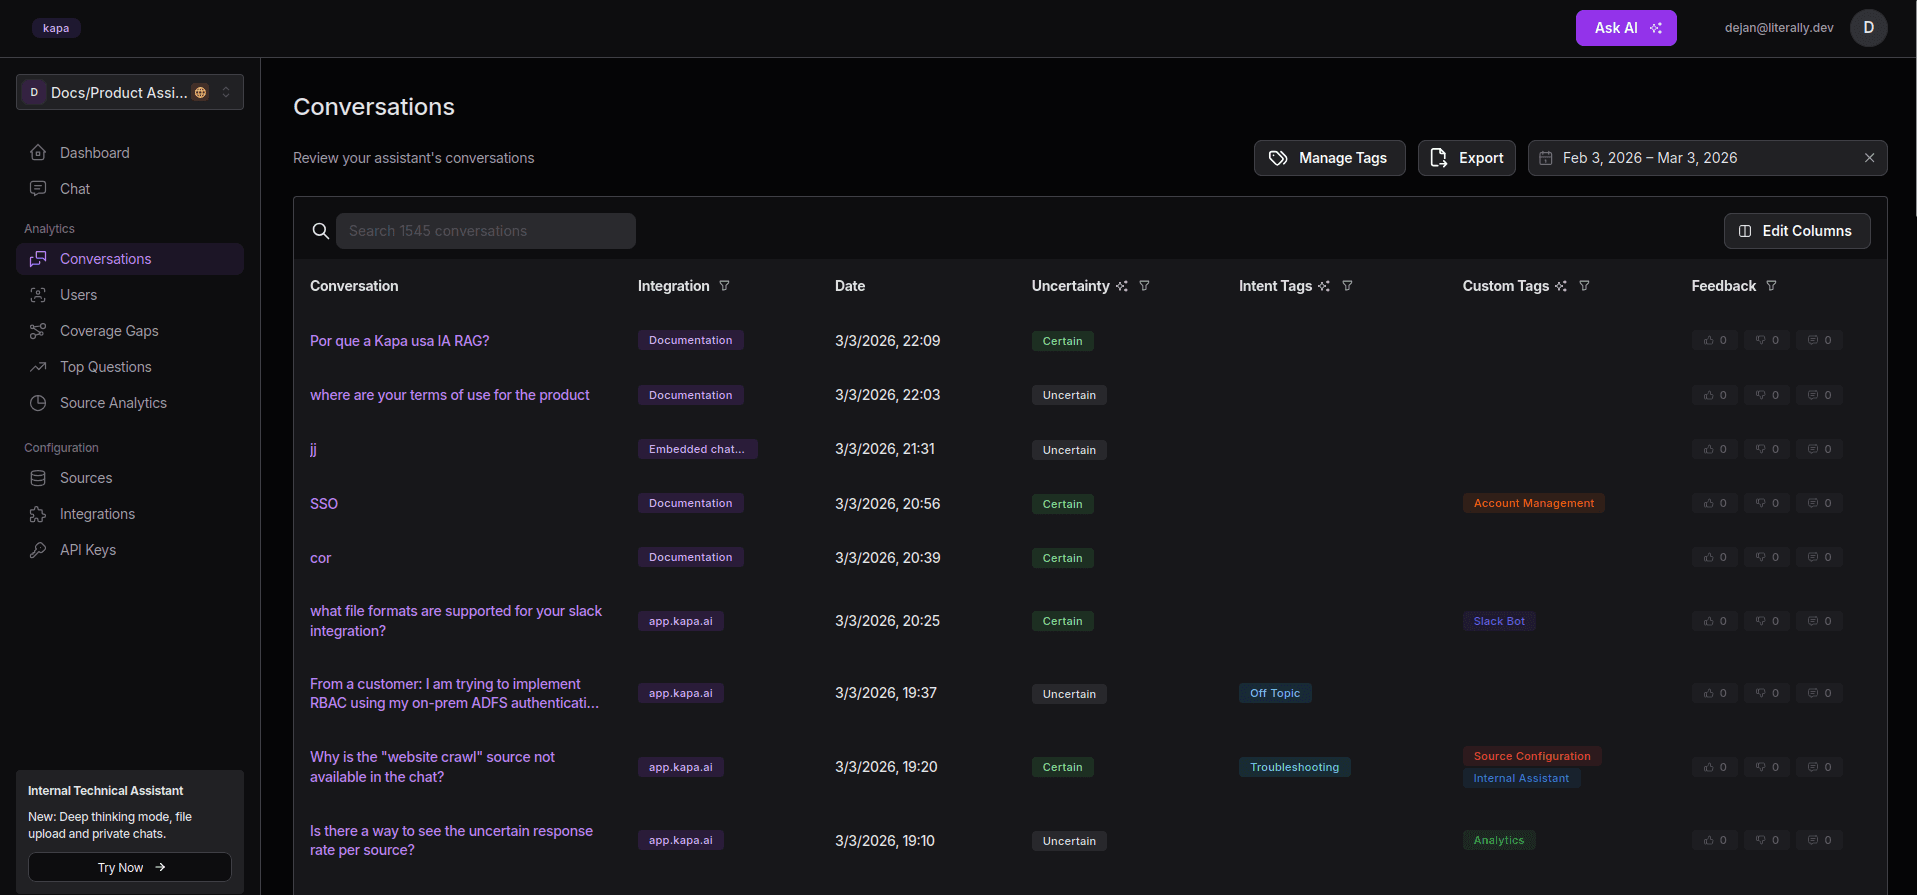The width and height of the screenshot is (1917, 895).
Task: Click Embedded chat integration tag
Action: coord(697,449)
